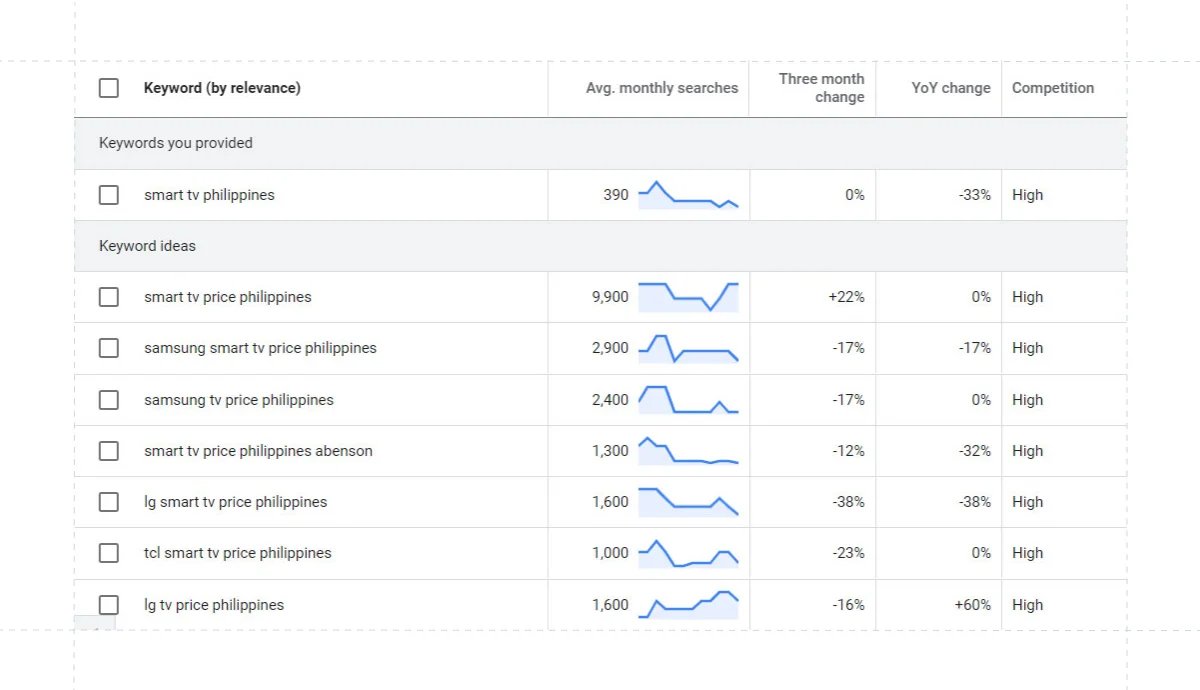Click keyword 'tcl smart tv price philippines'
Image resolution: width=1200 pixels, height=690 pixels.
[238, 553]
